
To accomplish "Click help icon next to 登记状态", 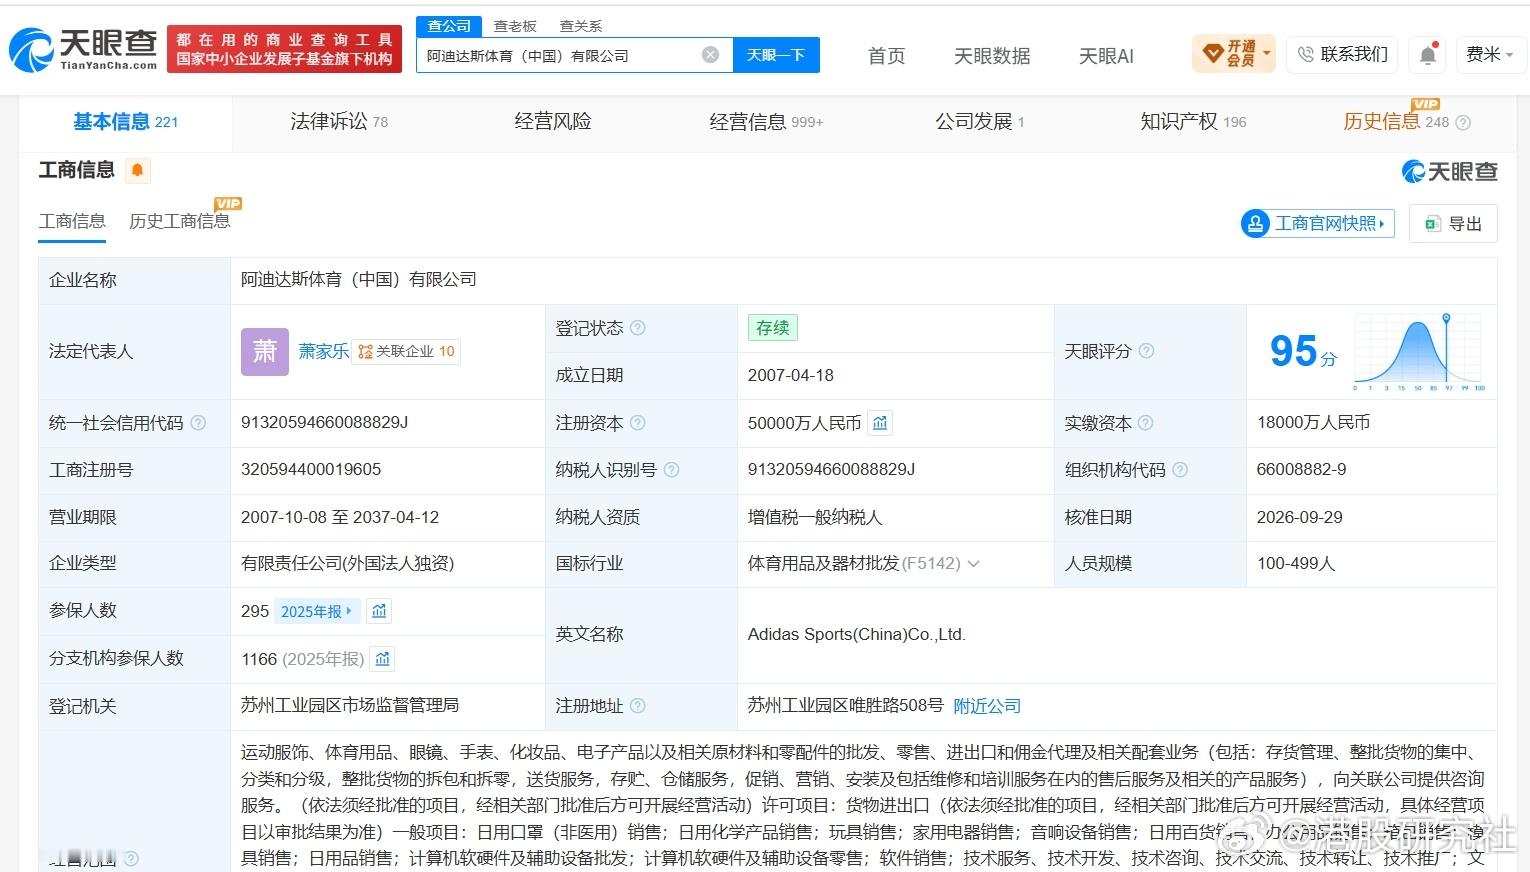I will 638,328.
